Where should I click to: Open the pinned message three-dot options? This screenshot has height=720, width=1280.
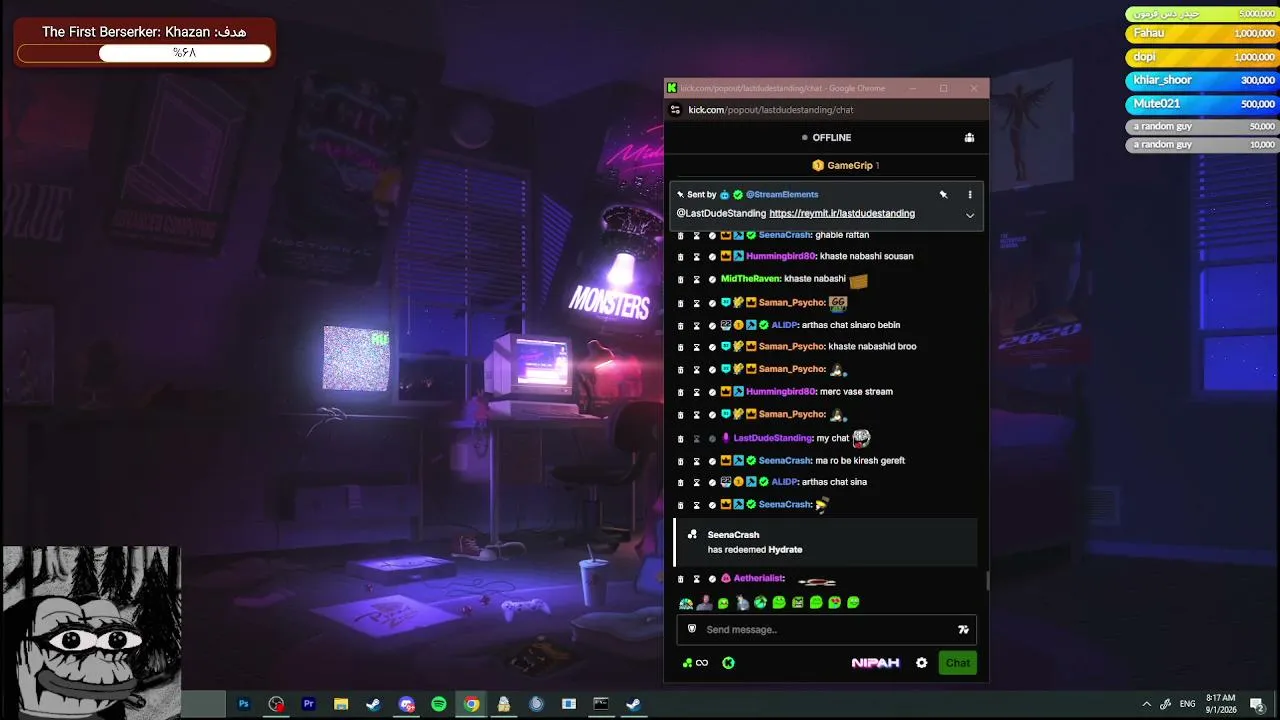969,195
